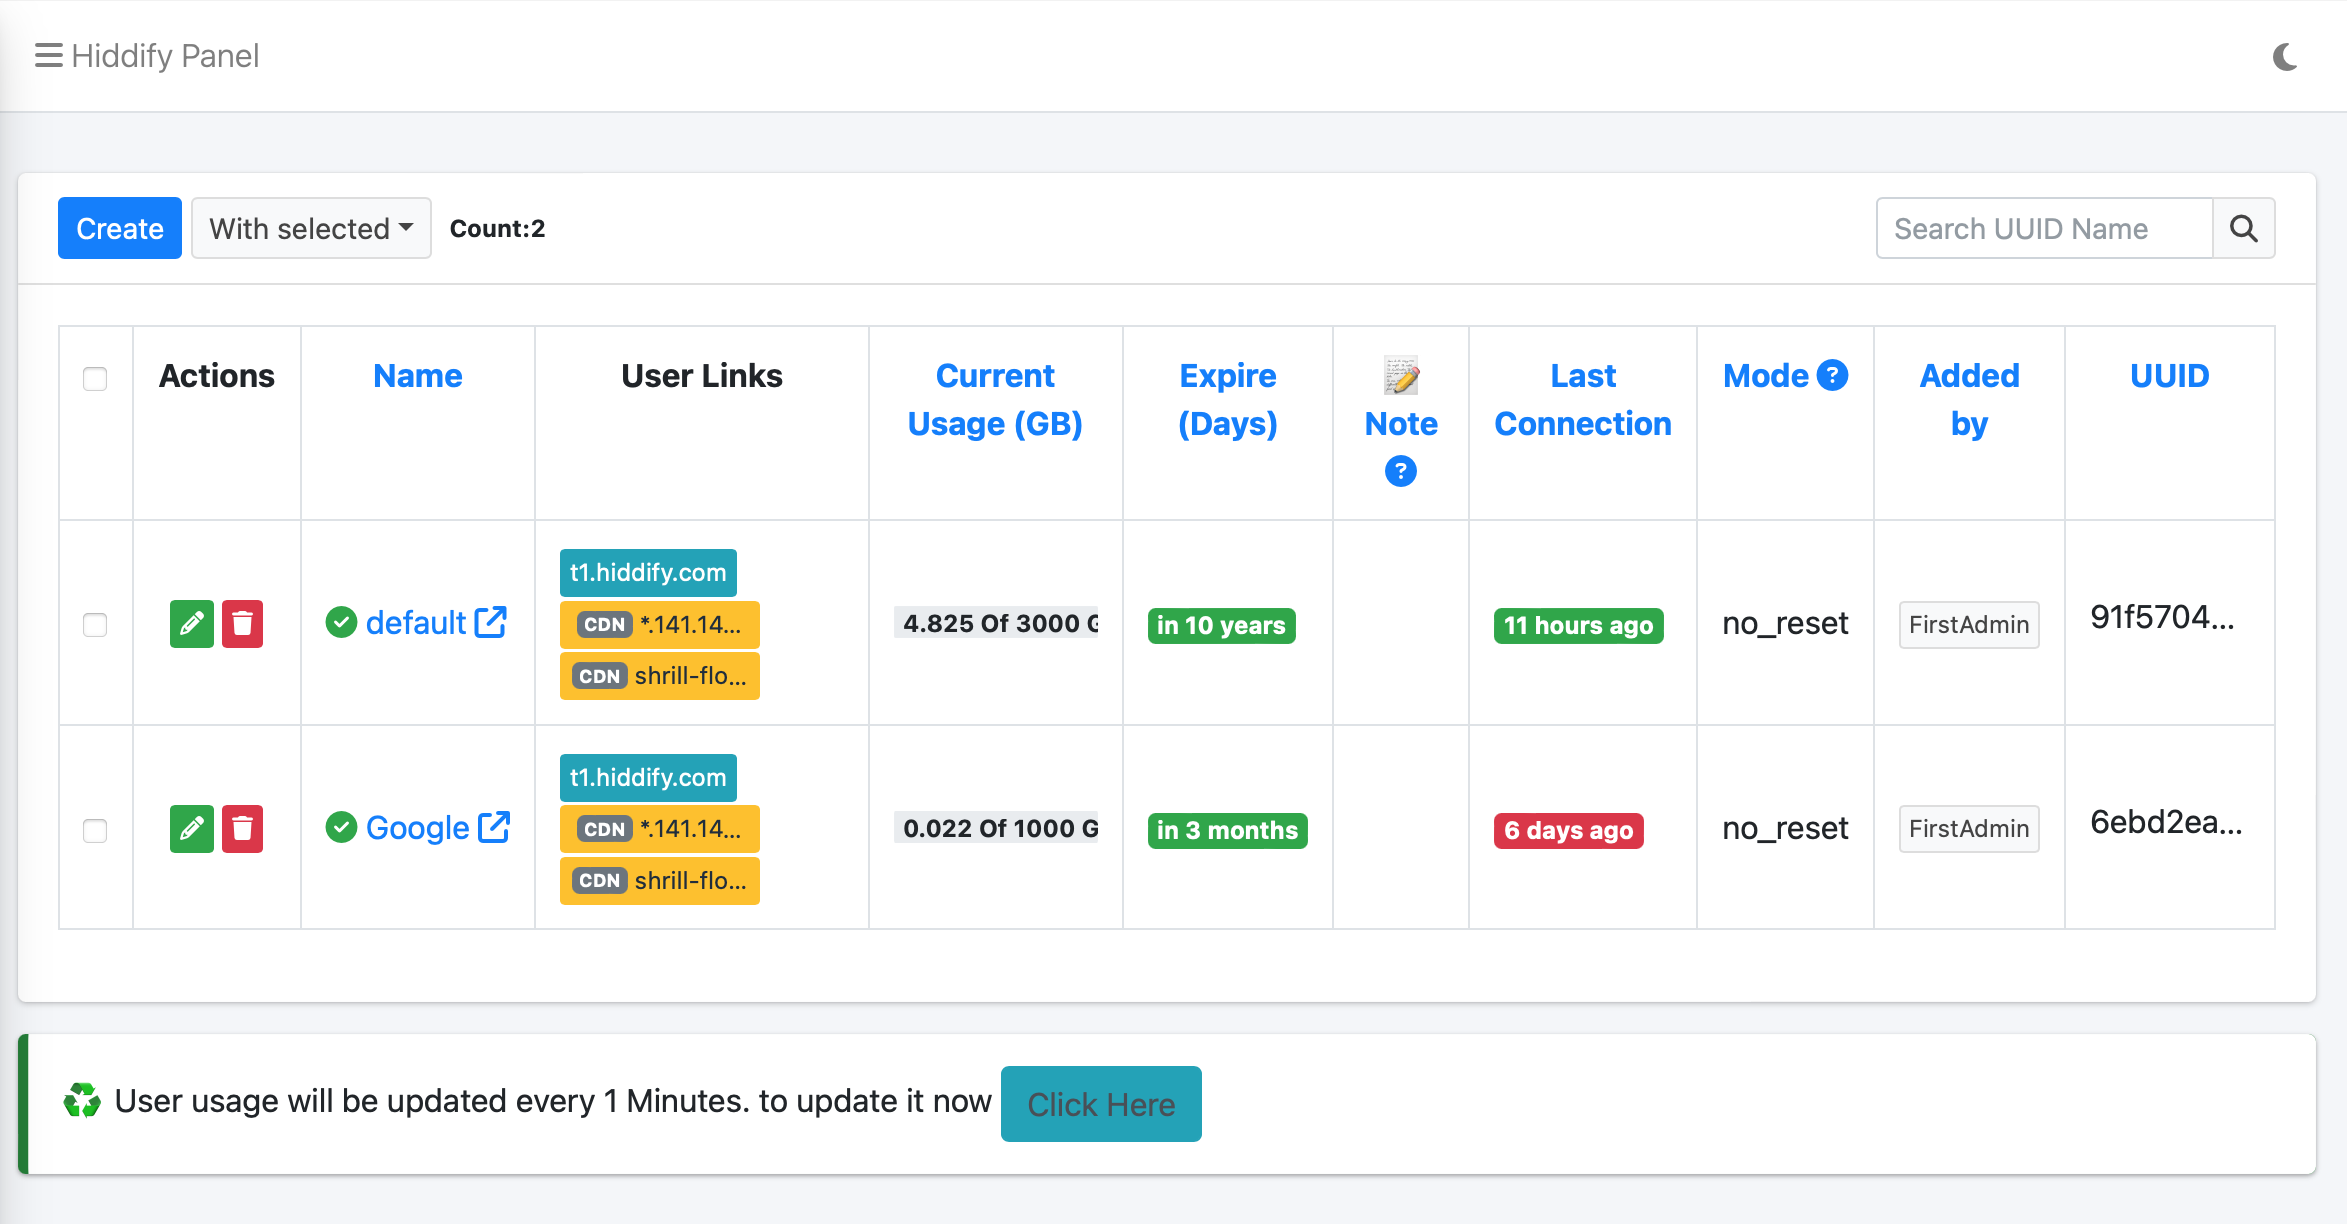Viewport: 2347px width, 1224px height.
Task: Click the green status check beside default
Action: point(341,622)
